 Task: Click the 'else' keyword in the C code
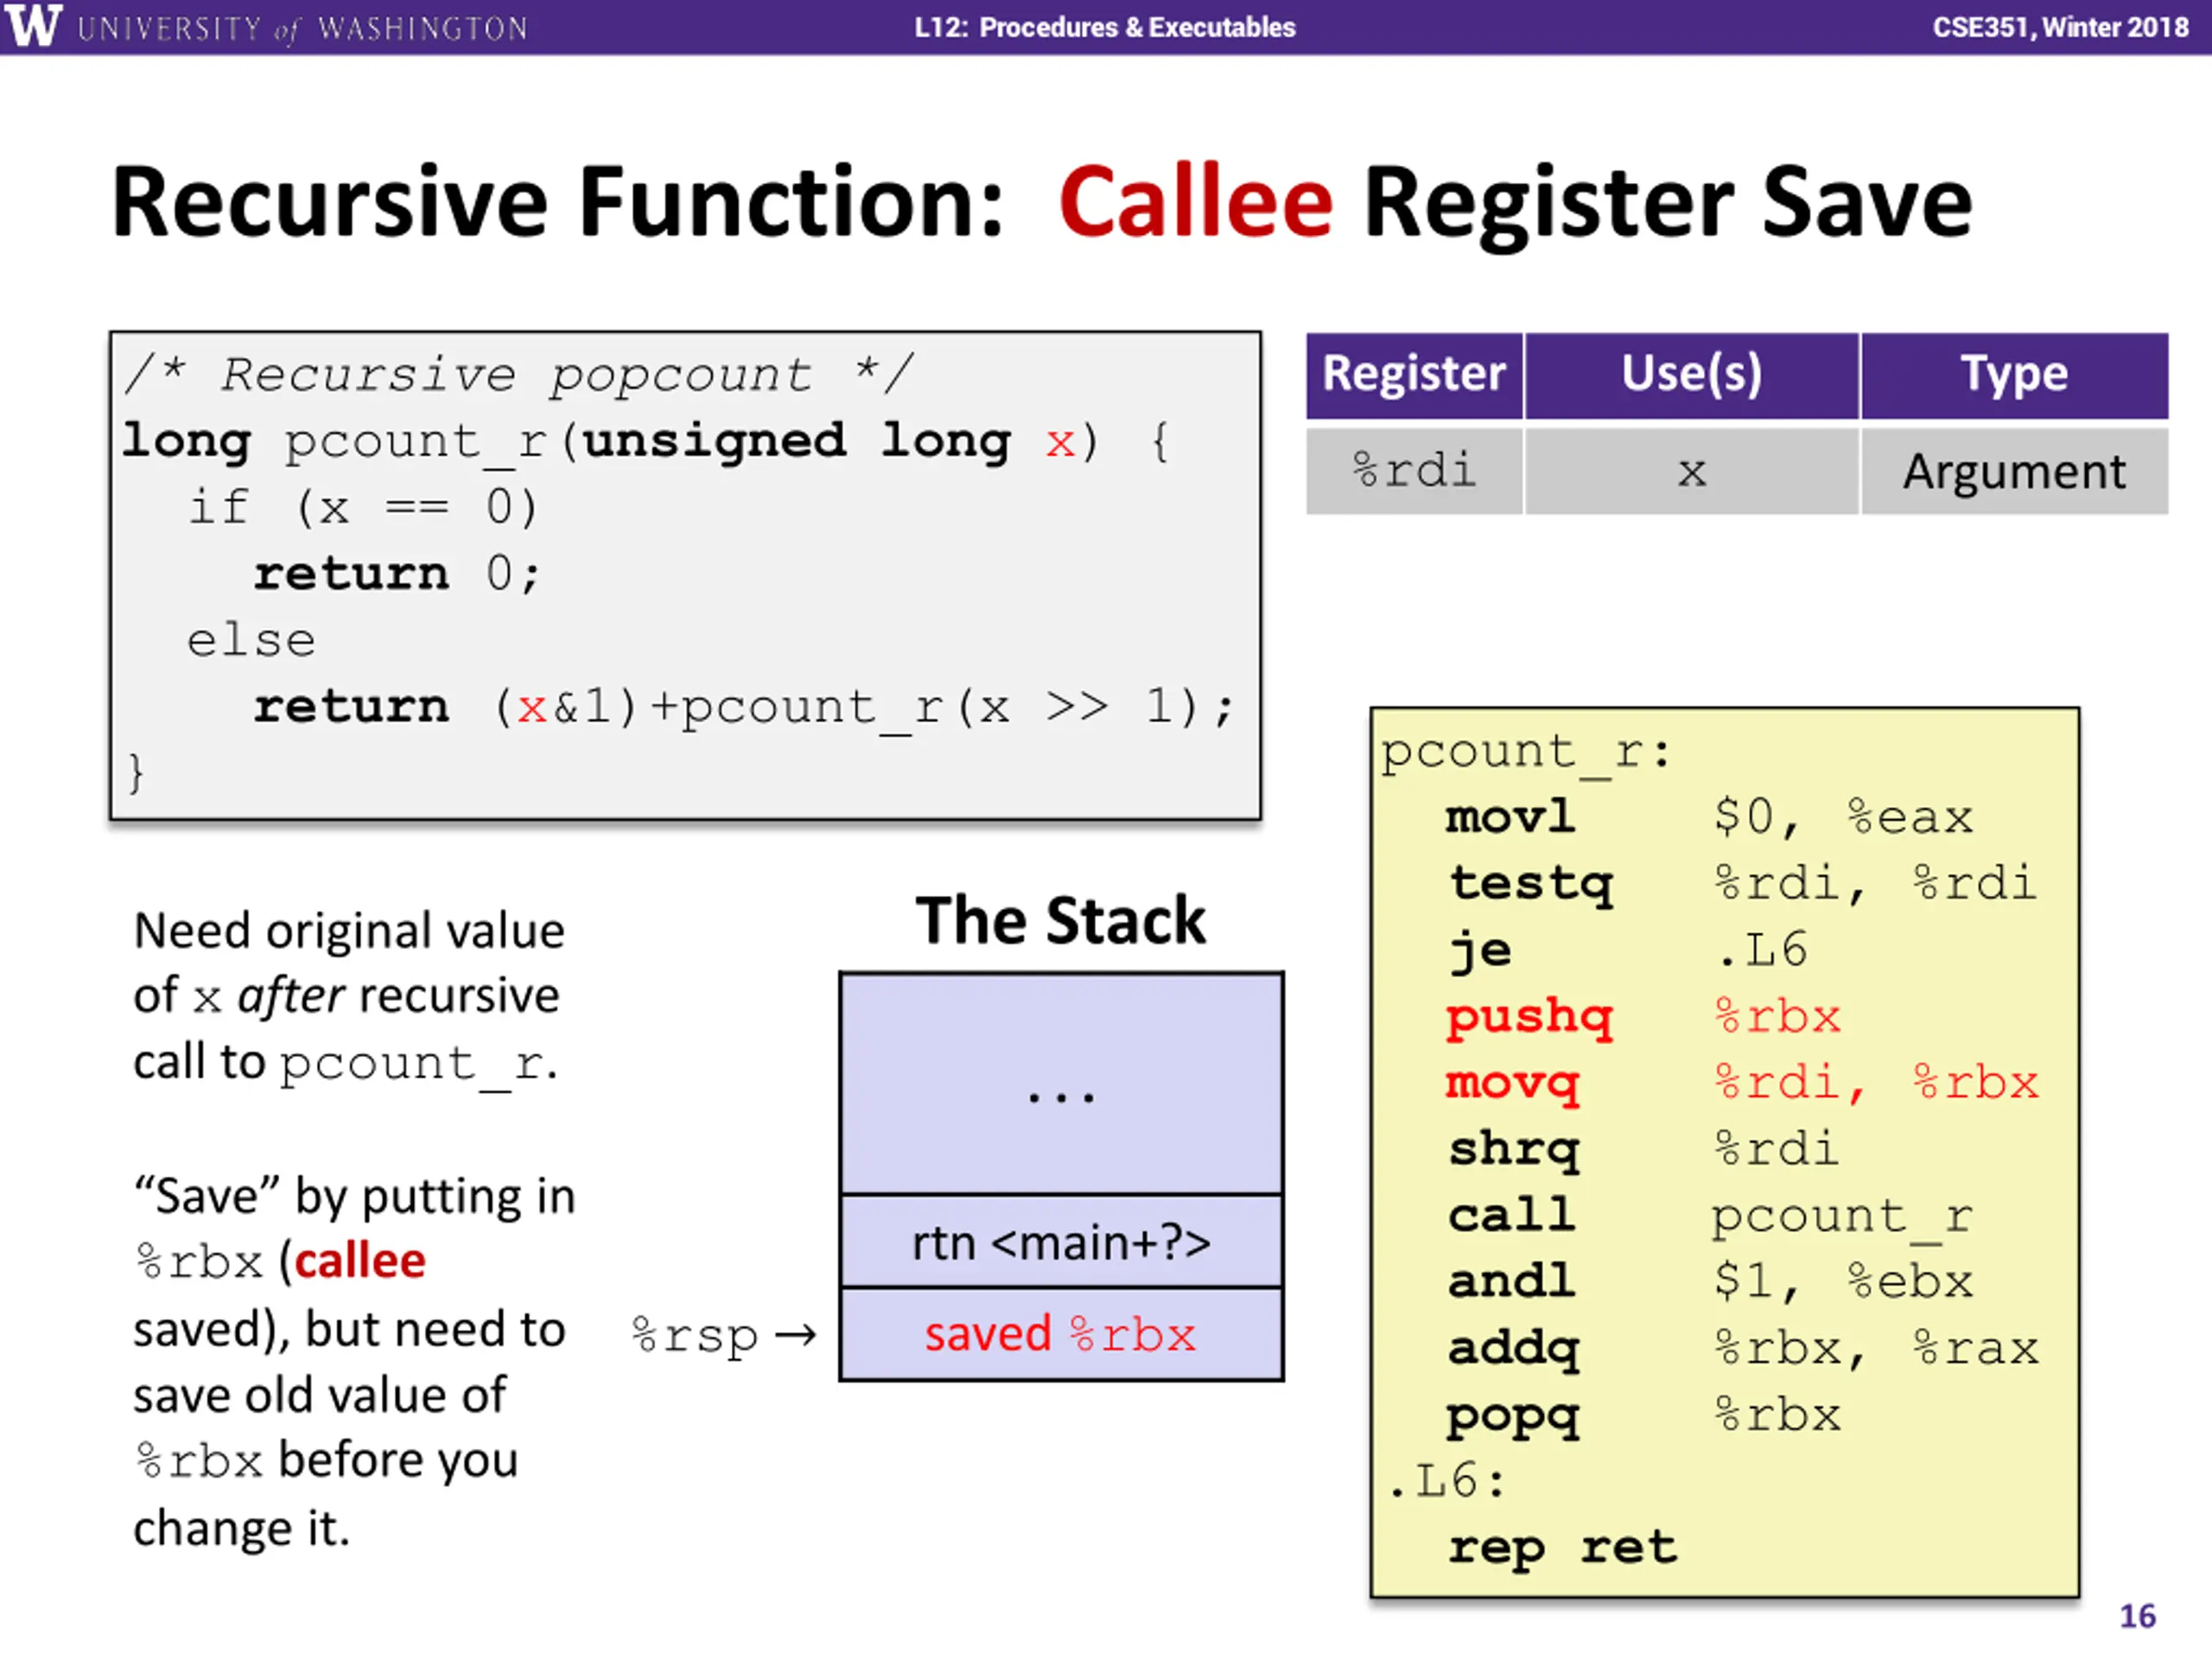[251, 640]
